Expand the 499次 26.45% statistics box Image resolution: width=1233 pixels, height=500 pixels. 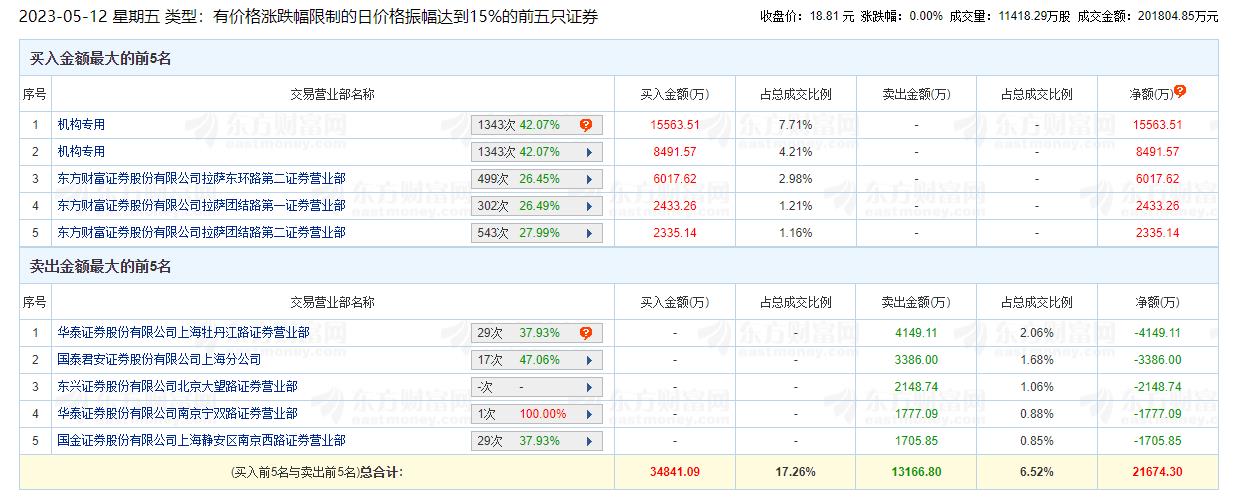pyautogui.click(x=537, y=179)
